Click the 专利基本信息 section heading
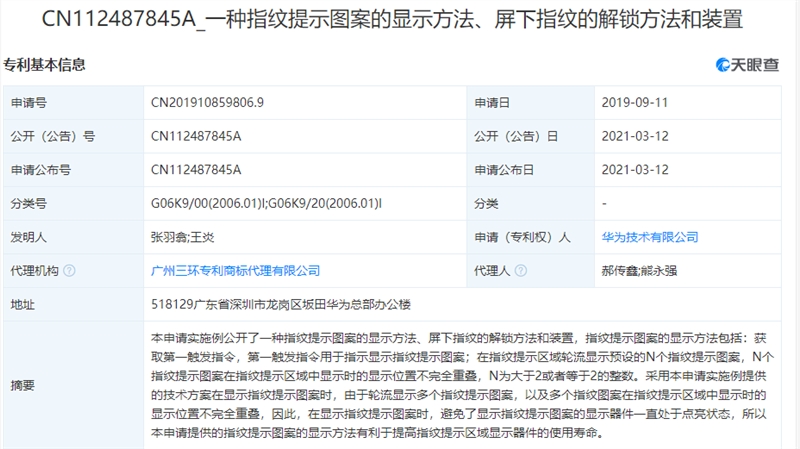The height and width of the screenshot is (449, 800). click(44, 65)
